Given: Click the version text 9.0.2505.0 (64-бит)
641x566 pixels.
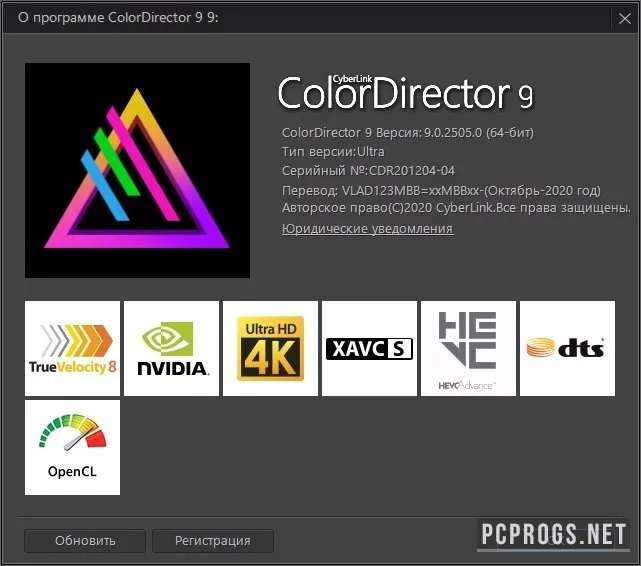Looking at the screenshot, I should click(478, 133).
